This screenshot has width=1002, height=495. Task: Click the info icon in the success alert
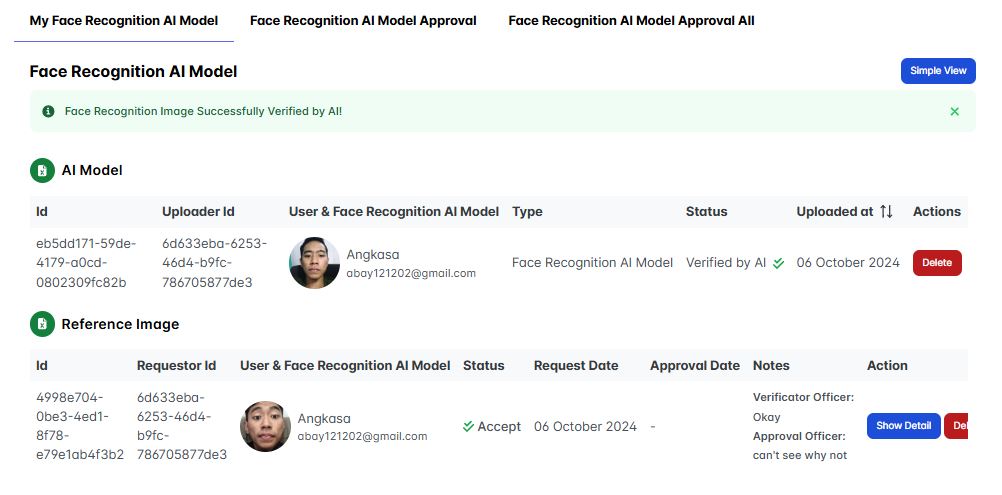point(48,111)
